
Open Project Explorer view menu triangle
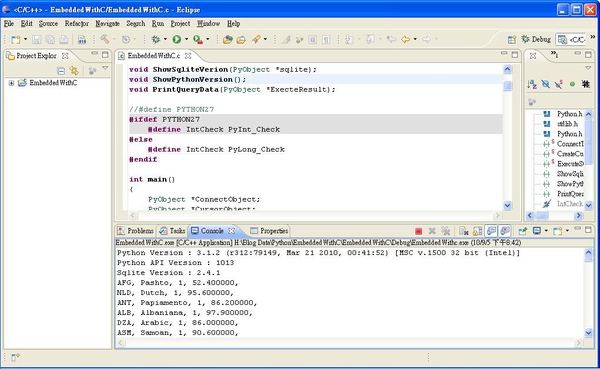click(x=105, y=69)
